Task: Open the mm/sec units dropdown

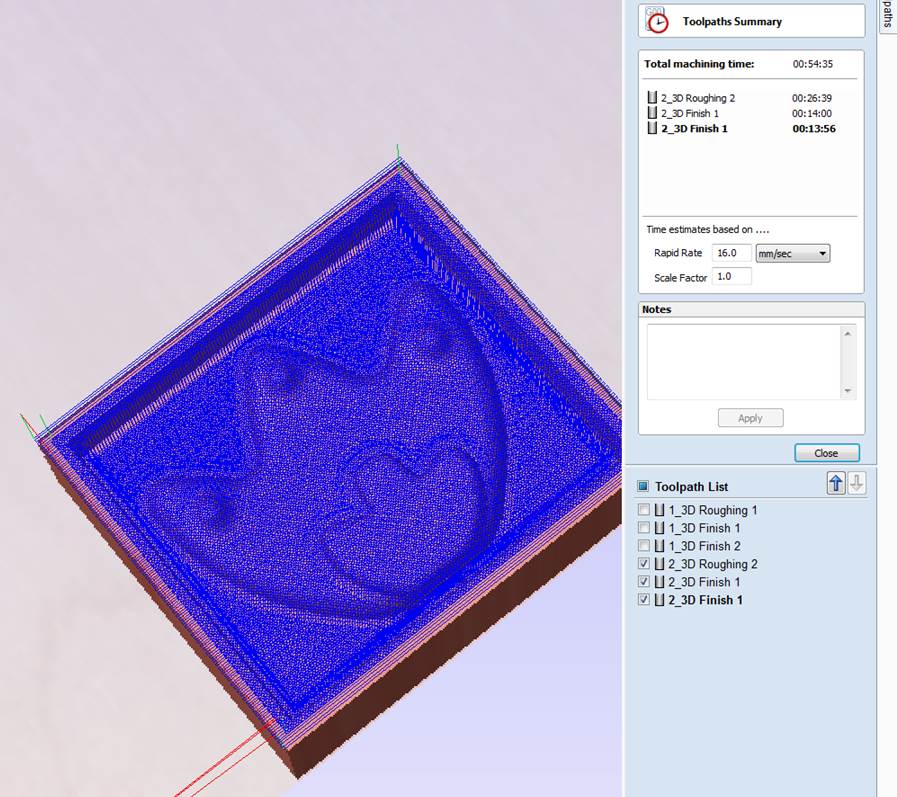Action: pyautogui.click(x=793, y=253)
